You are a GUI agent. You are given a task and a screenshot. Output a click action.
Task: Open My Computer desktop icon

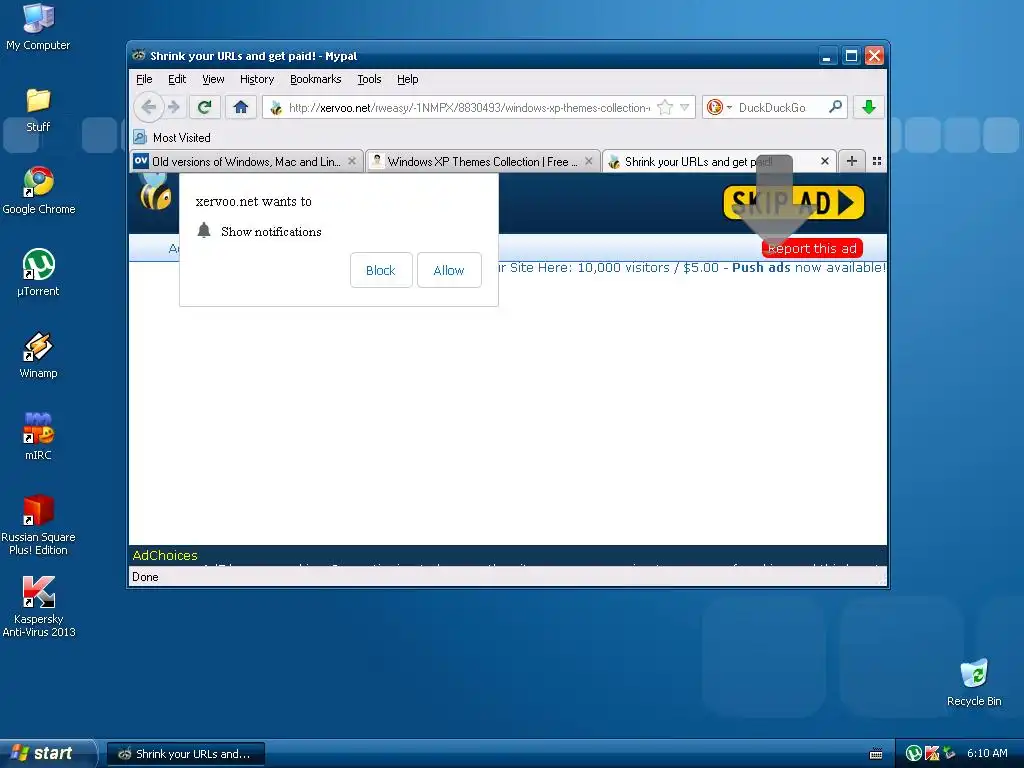pos(38,27)
